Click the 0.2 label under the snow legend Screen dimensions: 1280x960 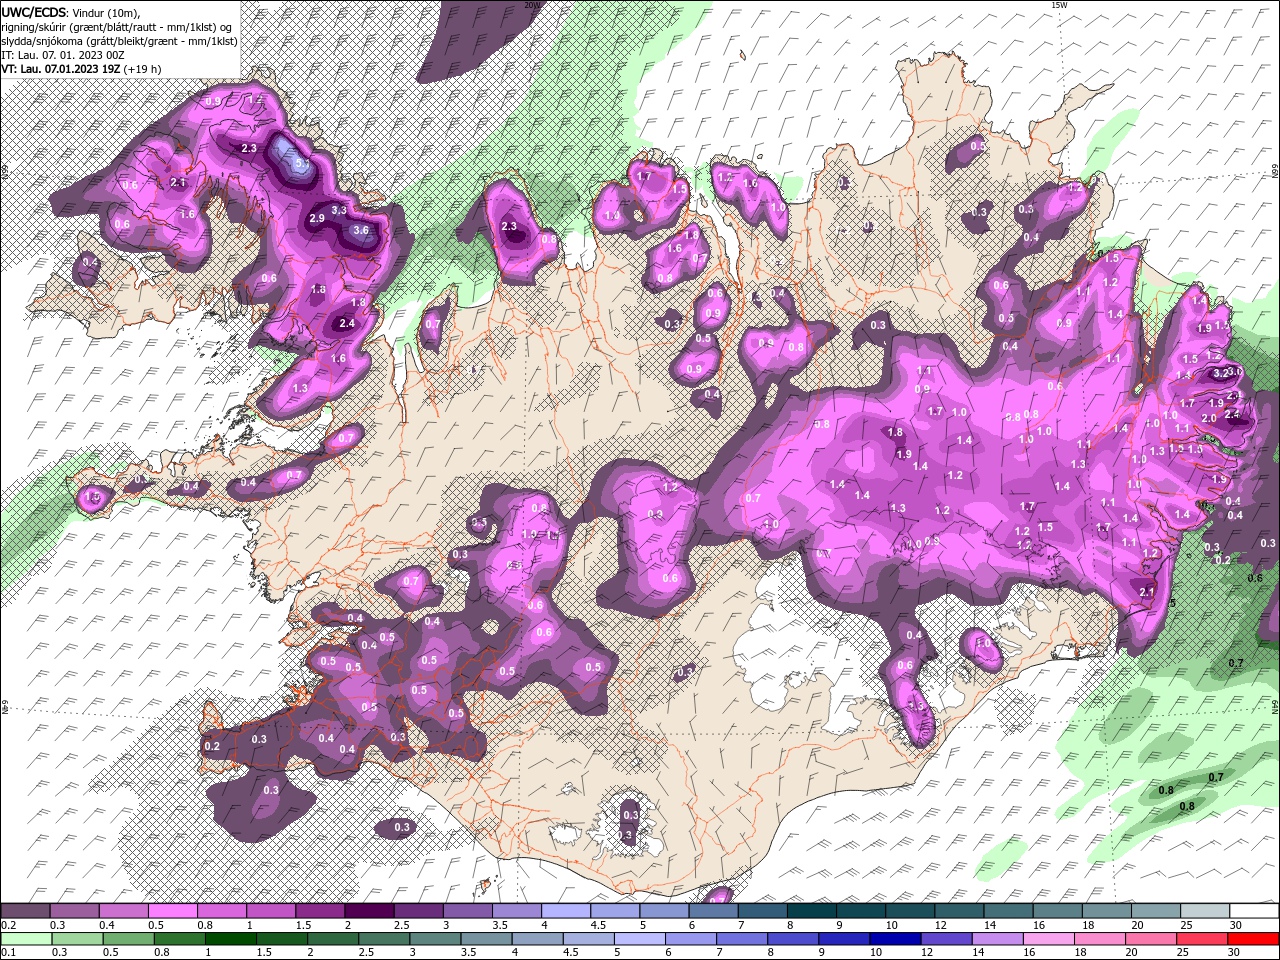tap(8, 925)
